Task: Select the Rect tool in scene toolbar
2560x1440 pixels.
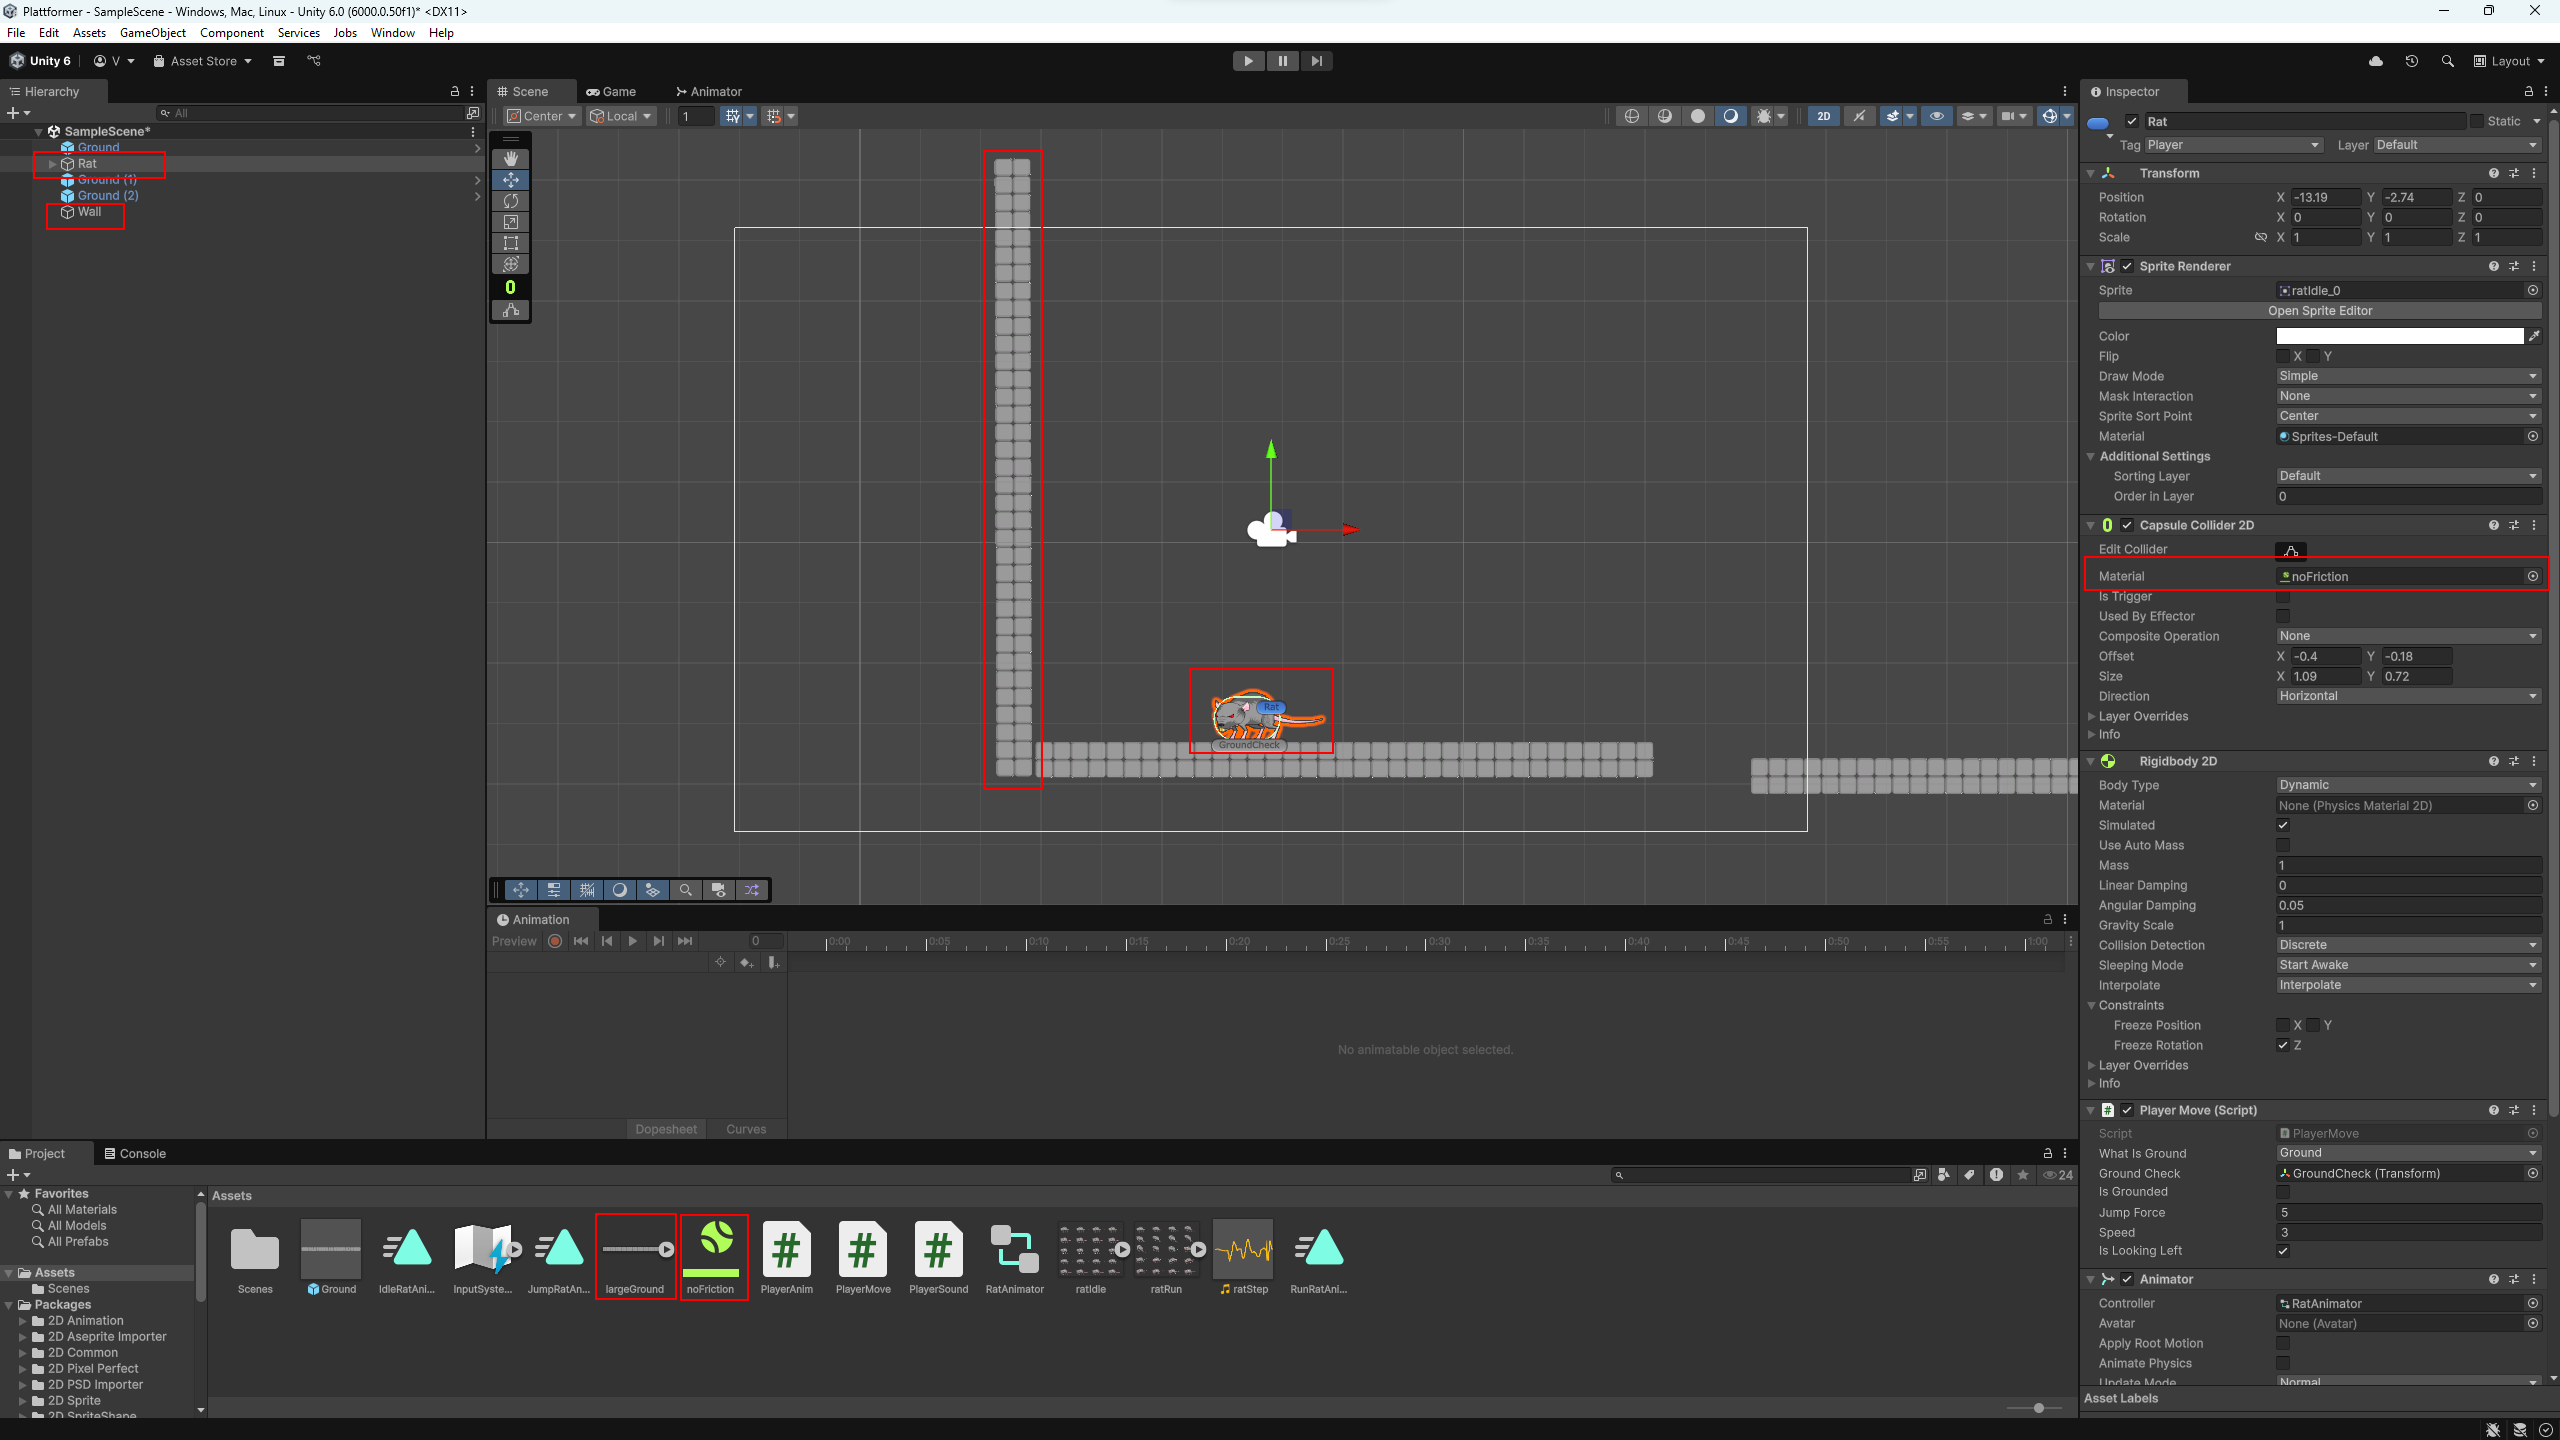Action: (511, 243)
